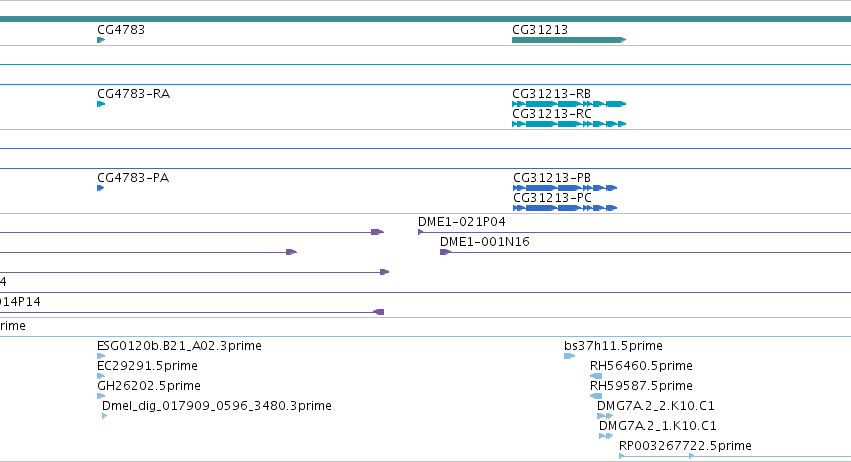Click the CG31213-PC coding feature
Screen dimensions: 851x462
click(x=565, y=208)
